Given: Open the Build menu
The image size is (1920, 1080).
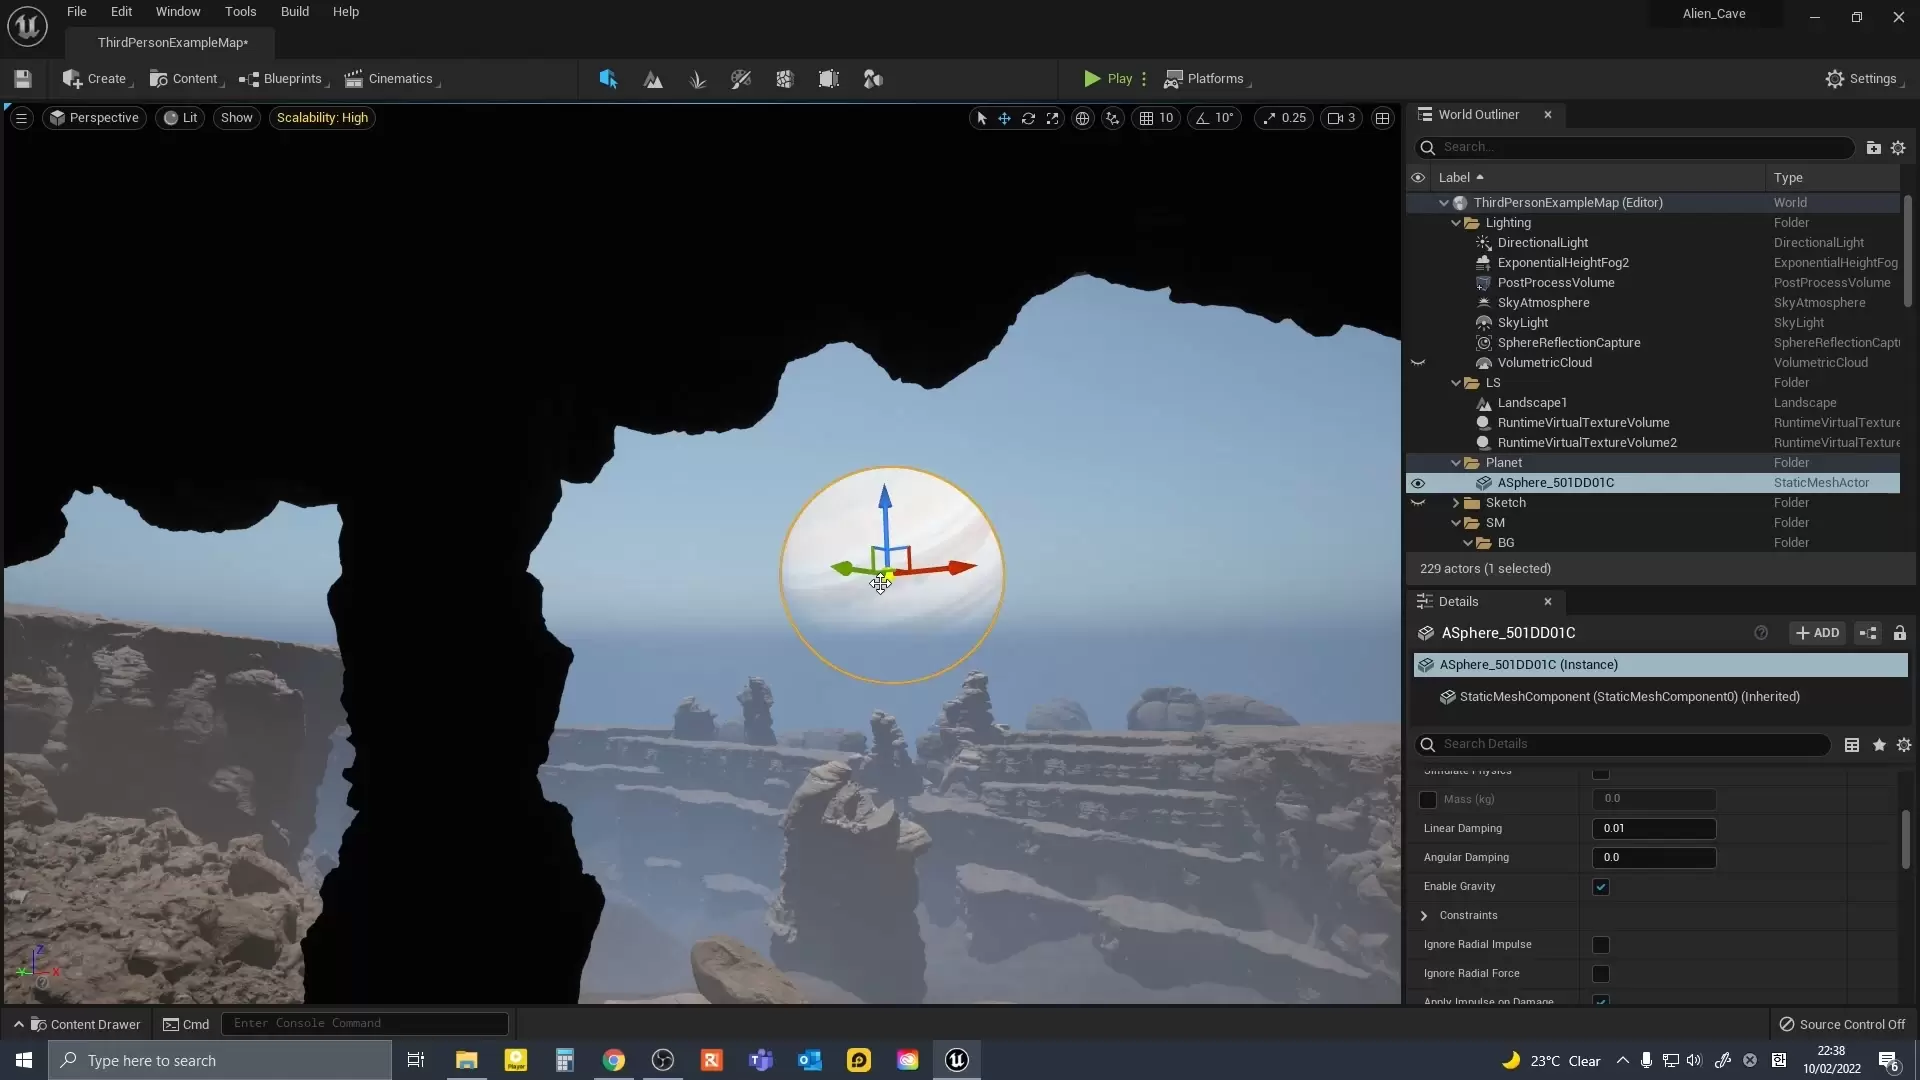Looking at the screenshot, I should (x=294, y=12).
